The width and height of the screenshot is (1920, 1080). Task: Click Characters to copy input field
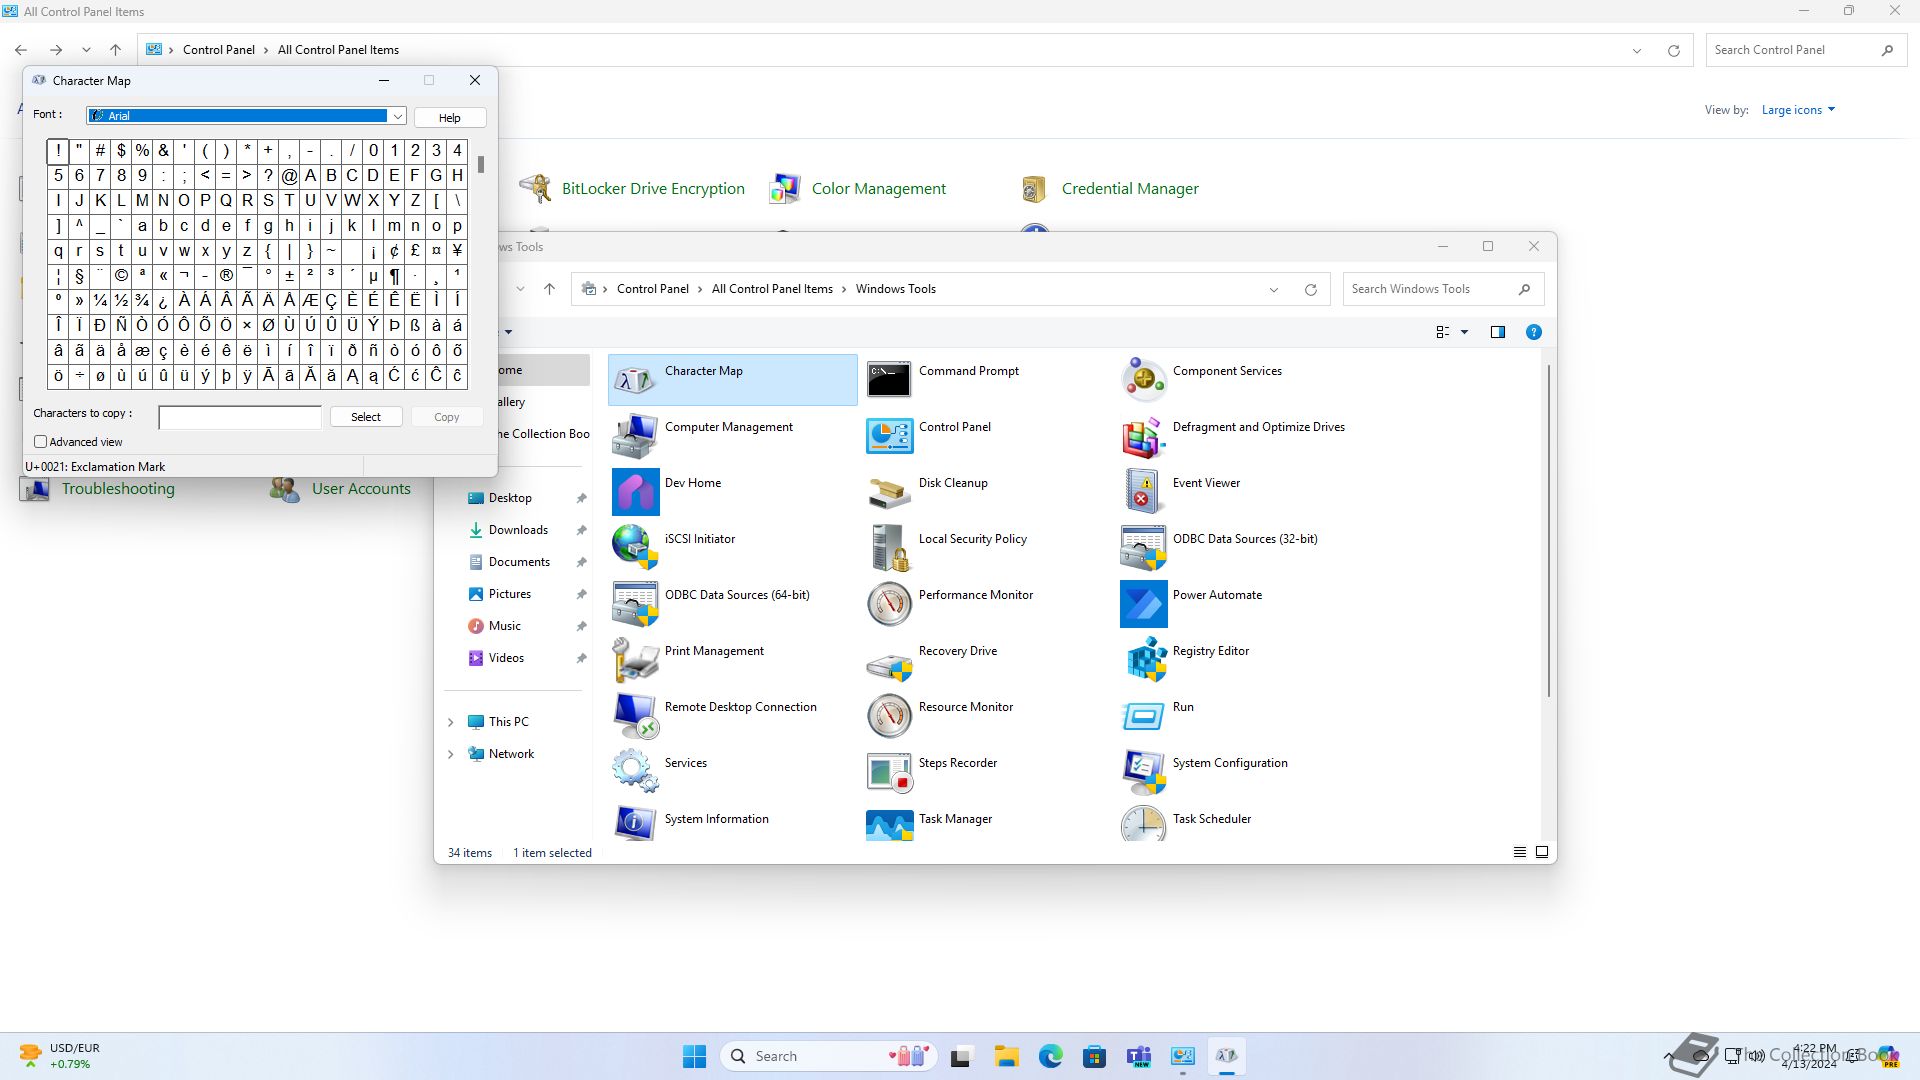240,418
